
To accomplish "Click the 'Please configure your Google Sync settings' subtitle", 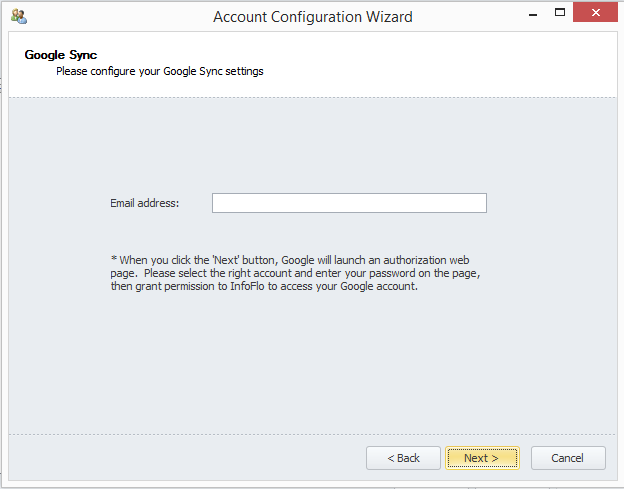I will [159, 71].
